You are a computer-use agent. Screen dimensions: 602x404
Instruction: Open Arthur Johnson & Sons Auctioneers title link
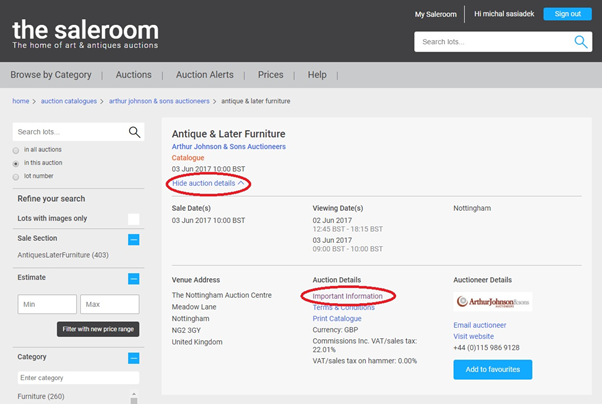click(228, 146)
